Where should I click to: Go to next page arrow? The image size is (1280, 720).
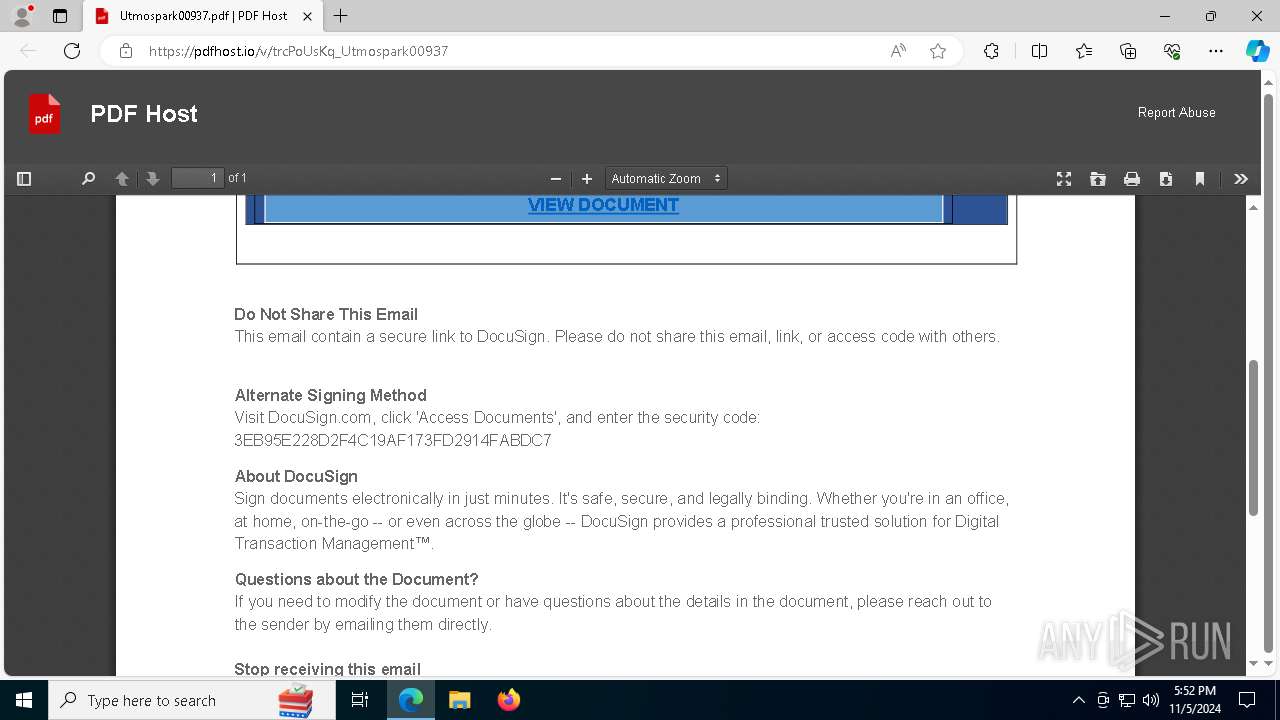(x=153, y=179)
